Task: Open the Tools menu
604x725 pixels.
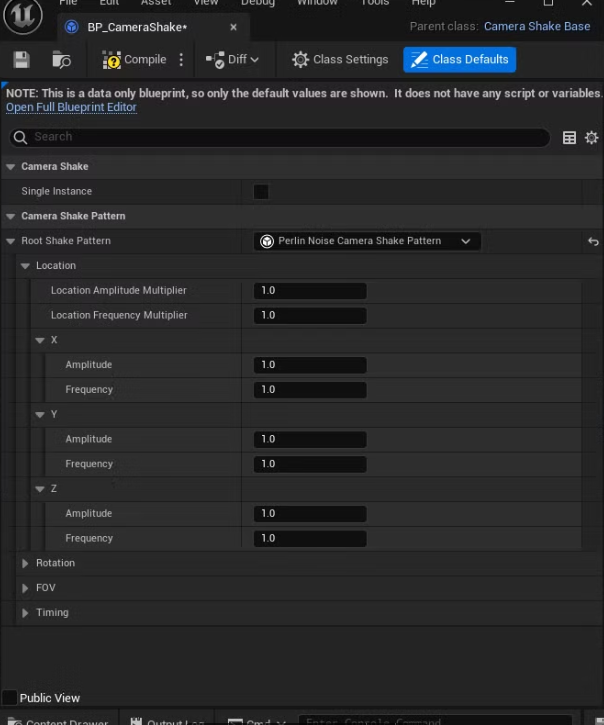Action: (x=375, y=2)
